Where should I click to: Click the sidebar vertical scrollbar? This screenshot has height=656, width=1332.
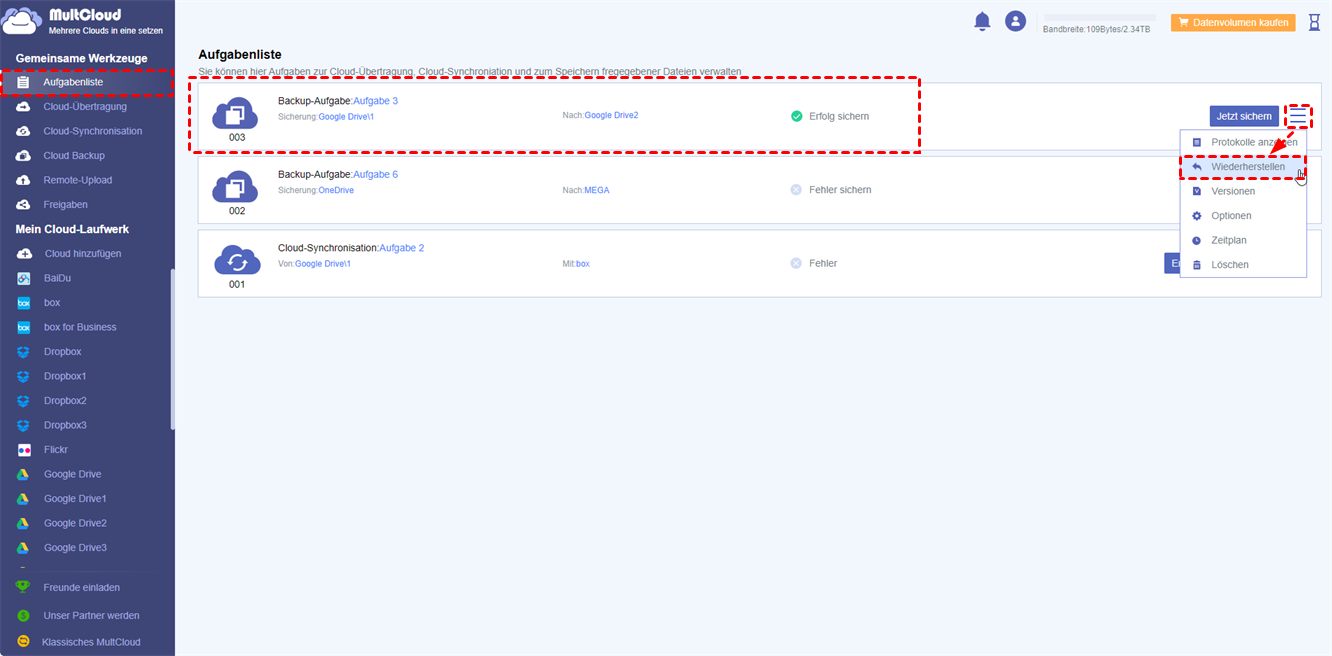172,350
